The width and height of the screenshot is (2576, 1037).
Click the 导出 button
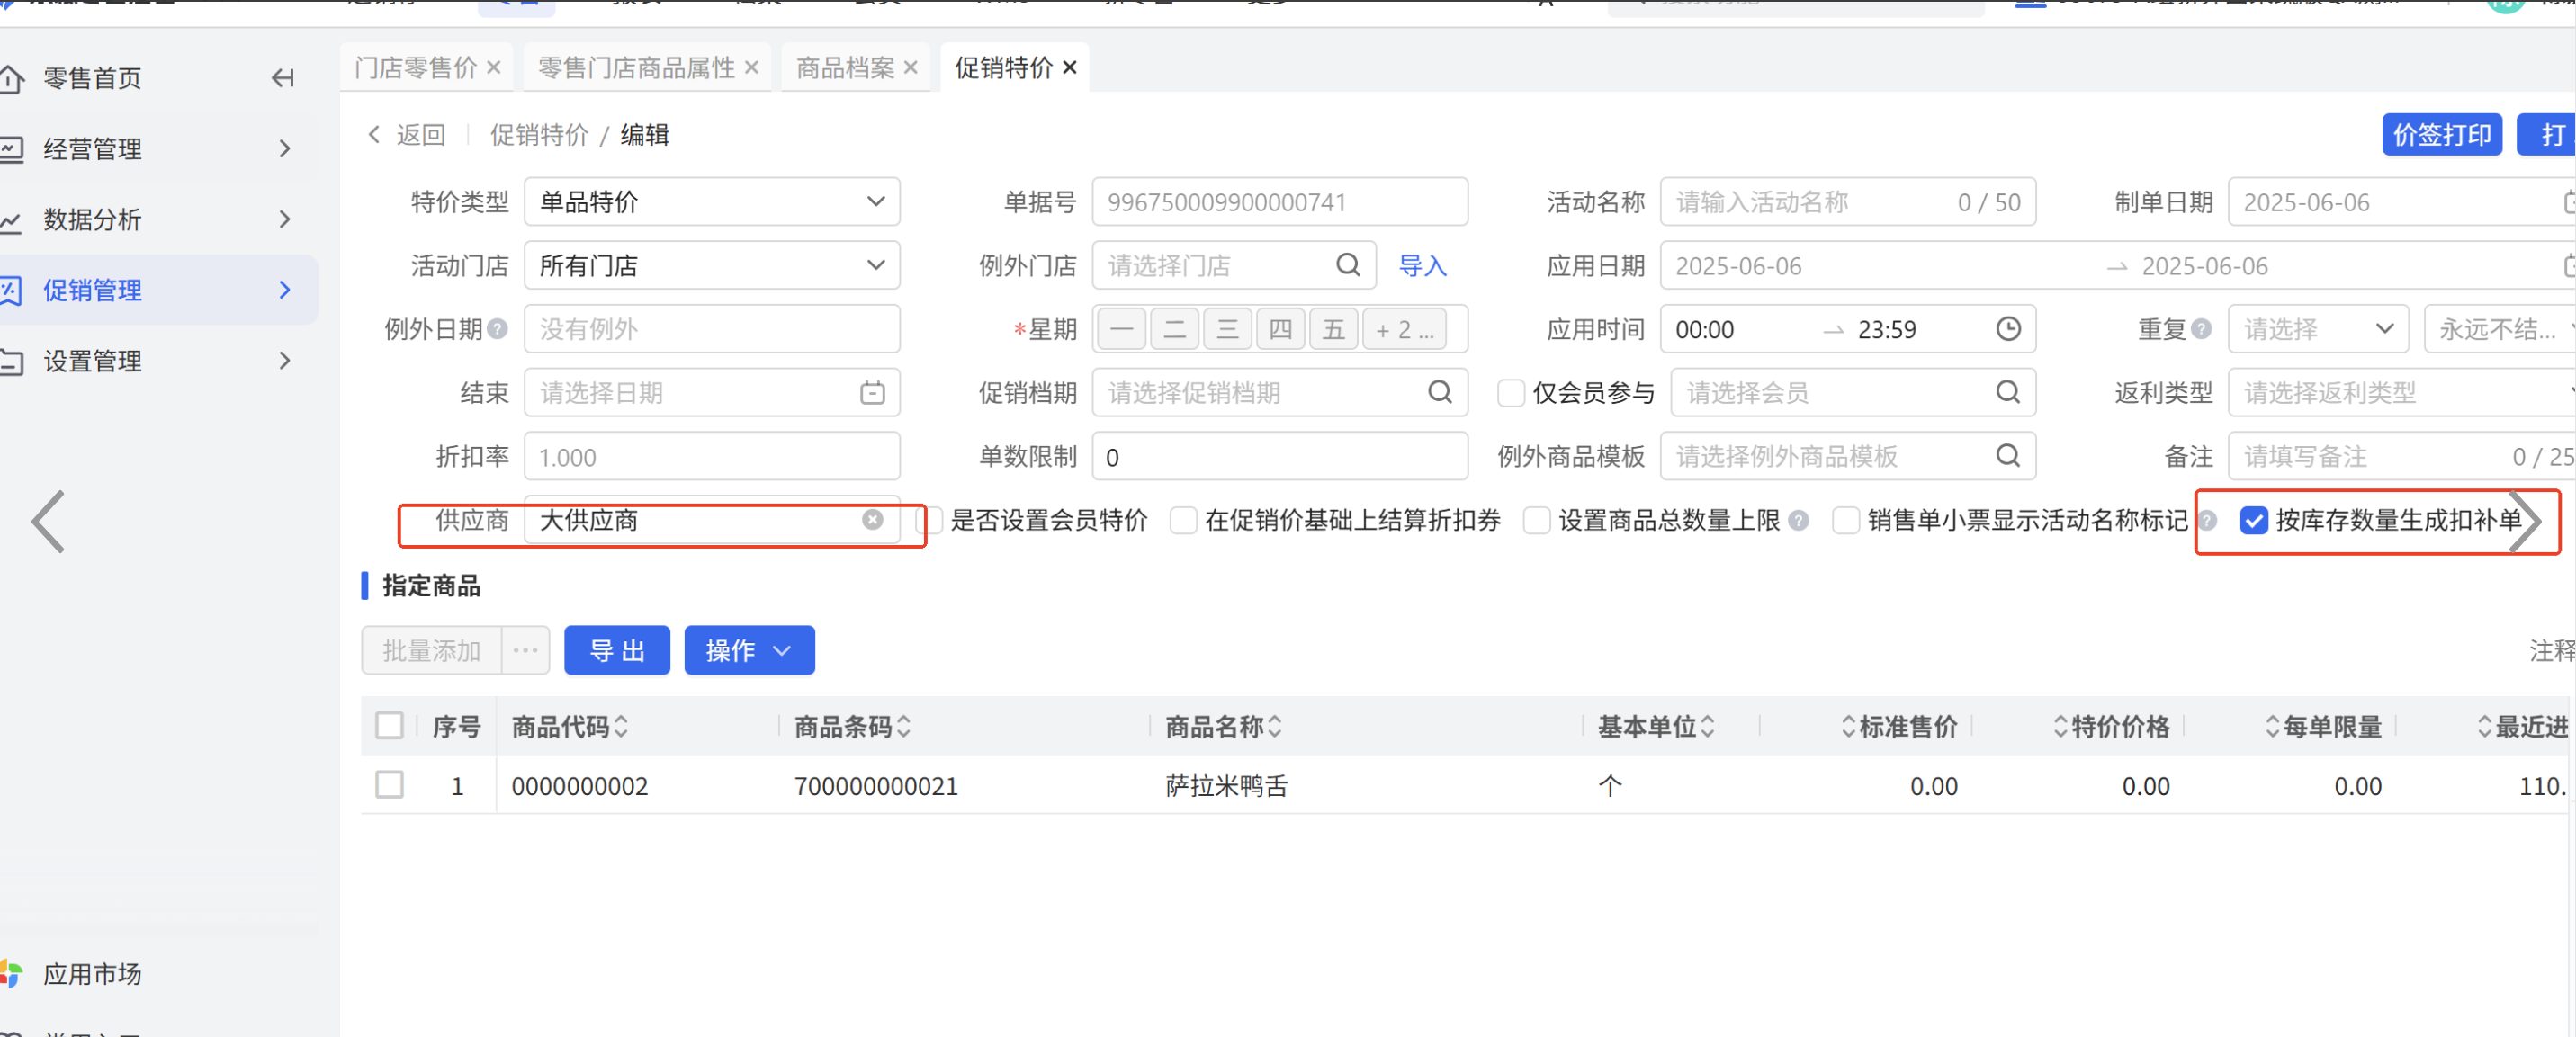tap(617, 651)
